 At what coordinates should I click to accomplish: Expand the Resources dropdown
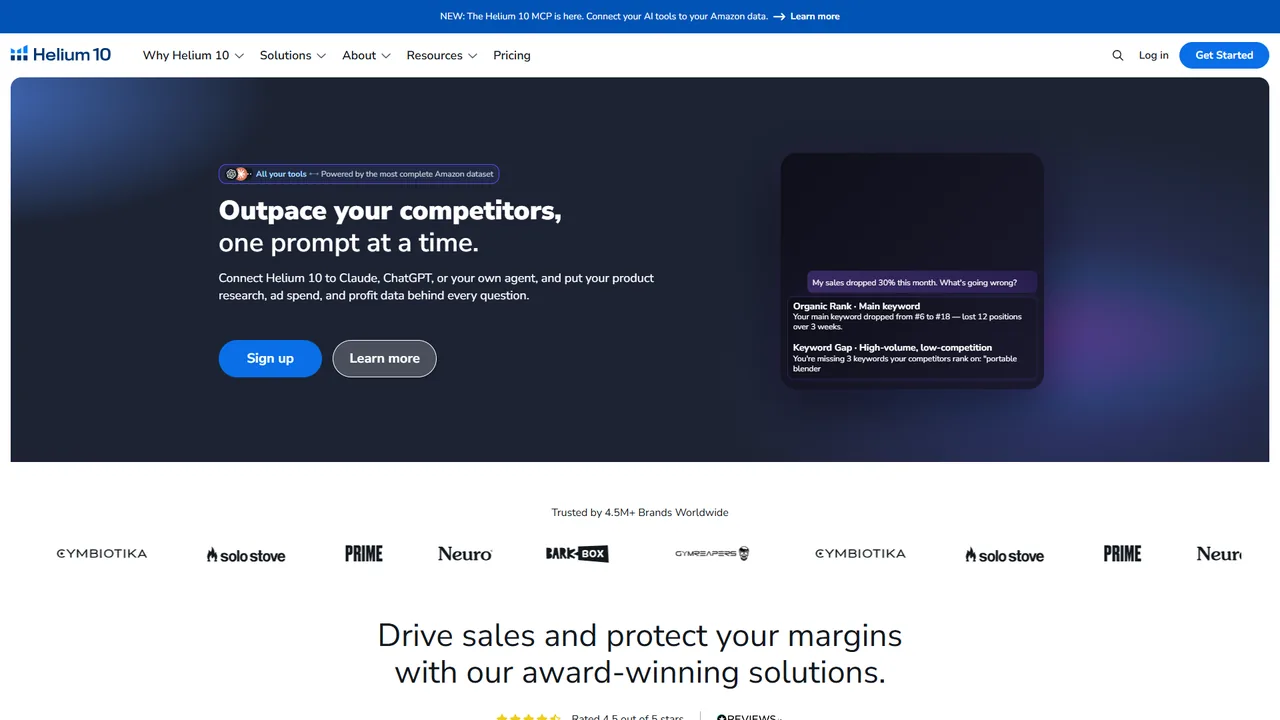click(x=442, y=55)
